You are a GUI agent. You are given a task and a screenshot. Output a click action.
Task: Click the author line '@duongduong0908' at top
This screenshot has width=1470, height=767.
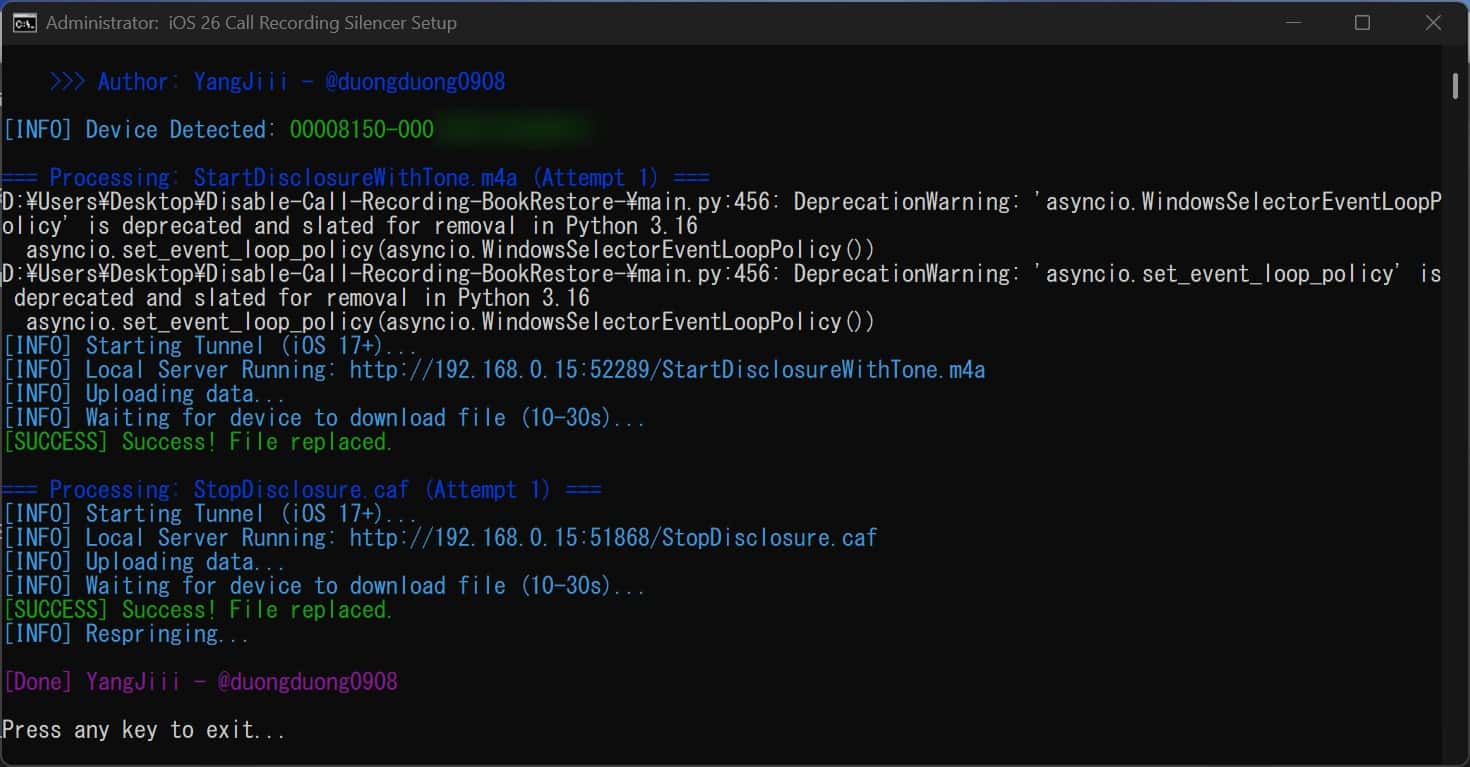coord(415,82)
